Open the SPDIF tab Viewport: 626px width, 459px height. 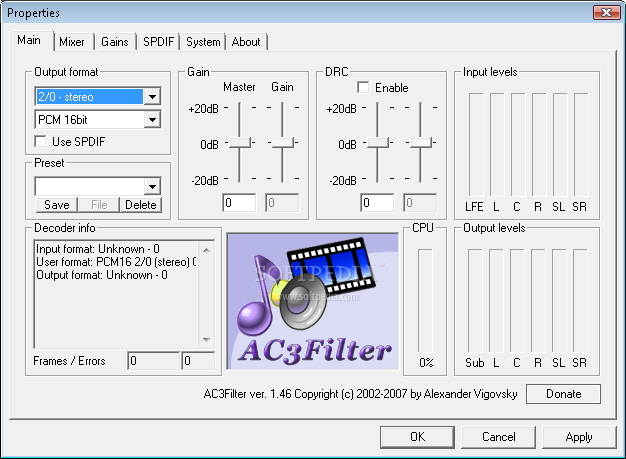pos(158,42)
